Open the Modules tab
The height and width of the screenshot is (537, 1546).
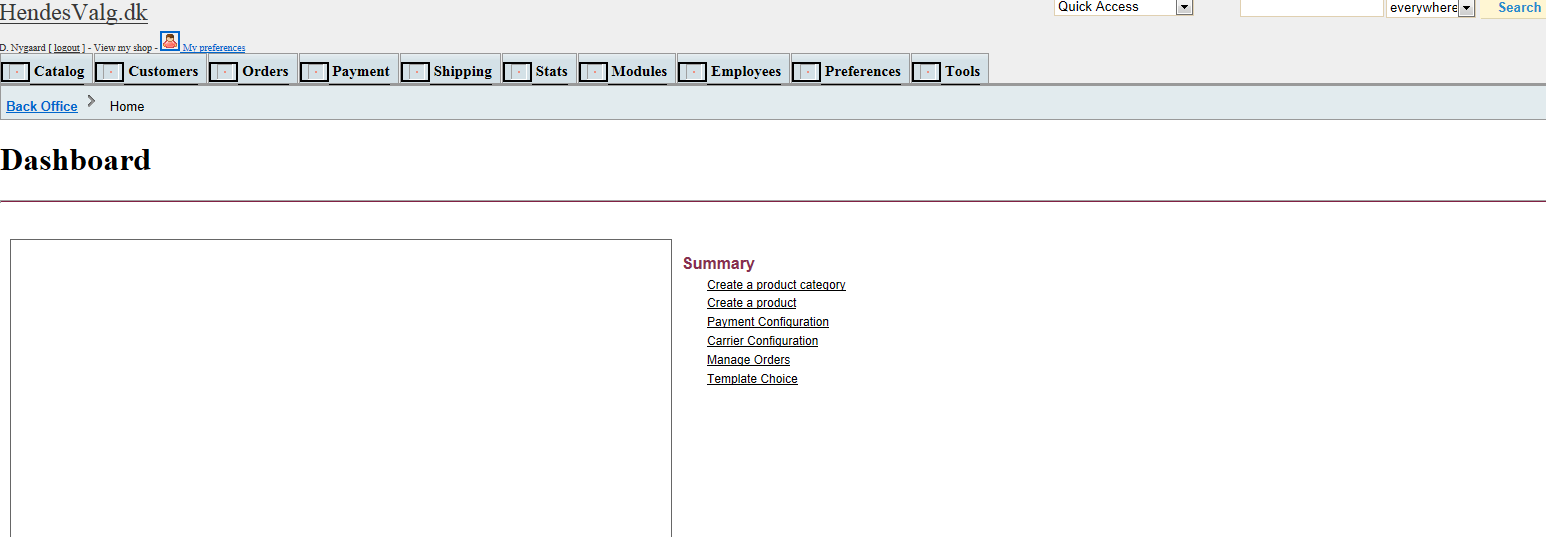tap(639, 71)
